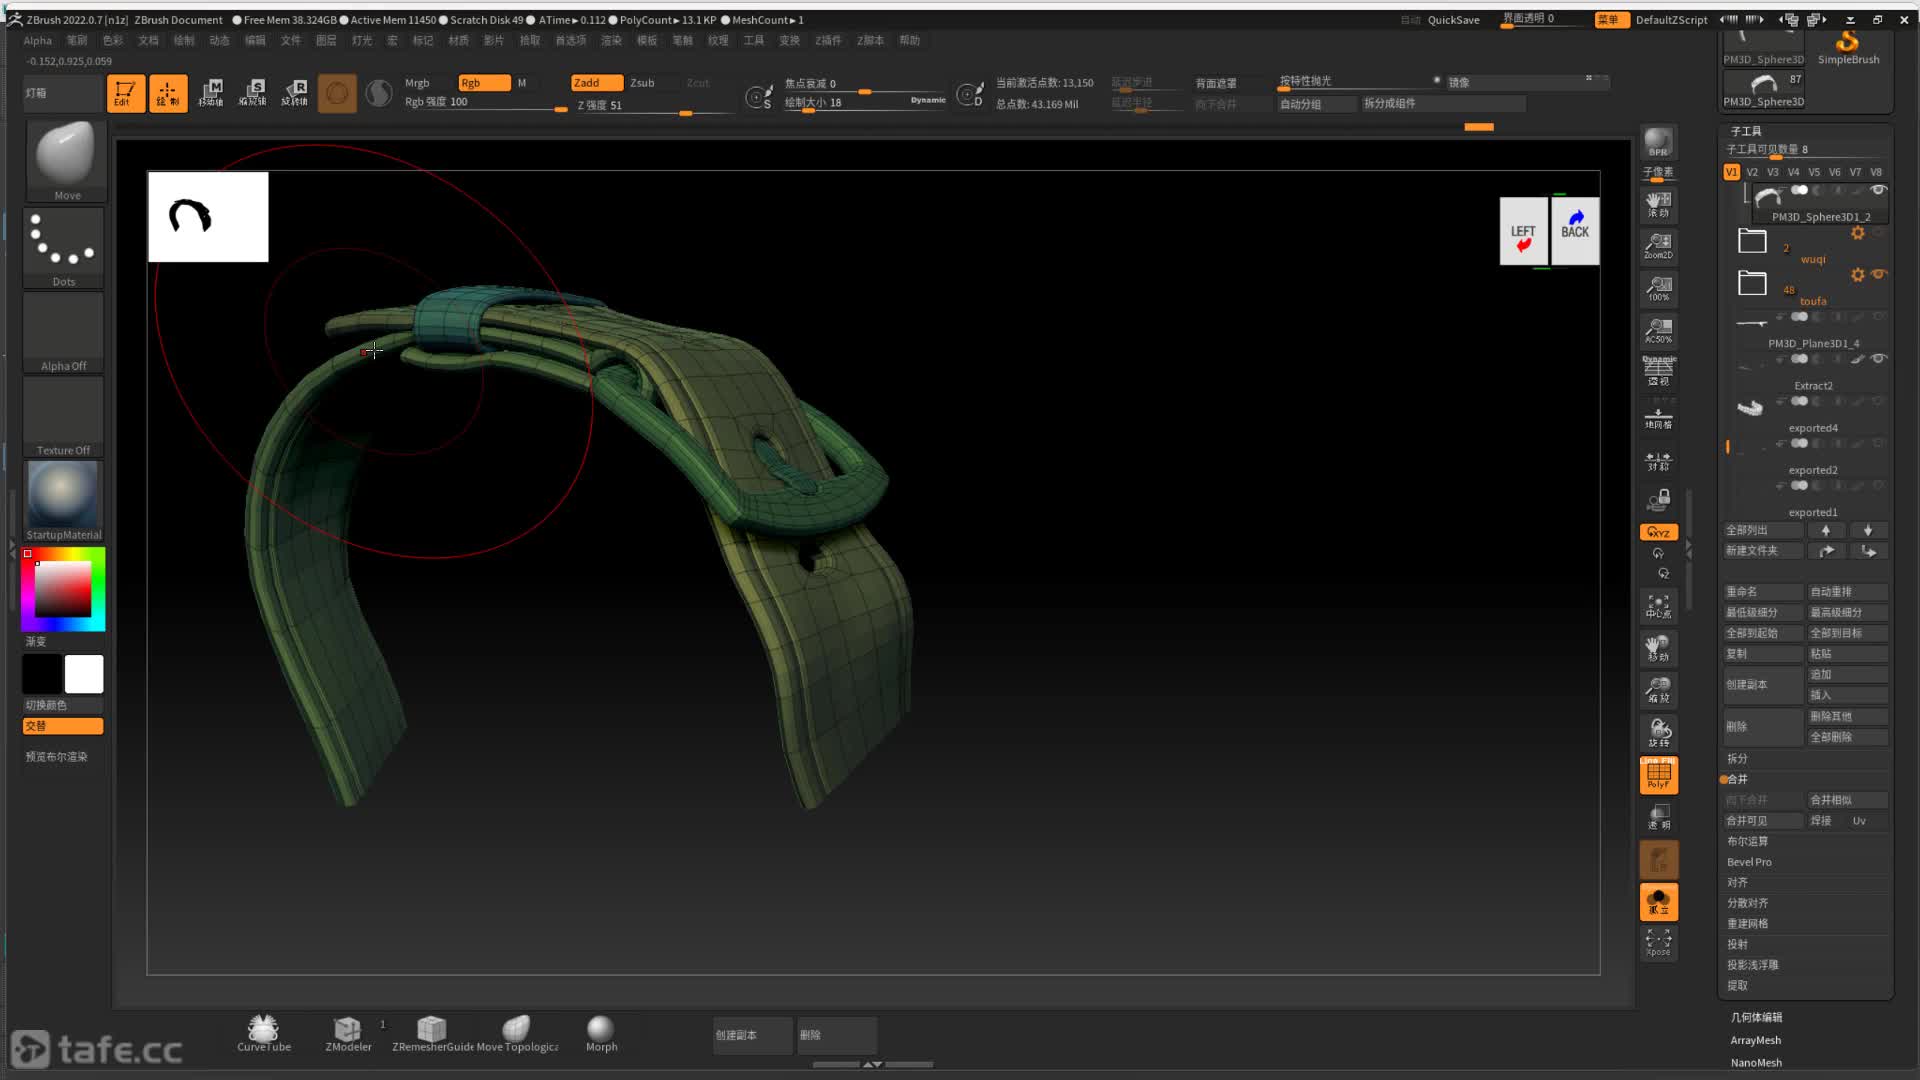The height and width of the screenshot is (1080, 1920).
Task: Select the SimpleBrush tool icon
Action: pos(1848,47)
